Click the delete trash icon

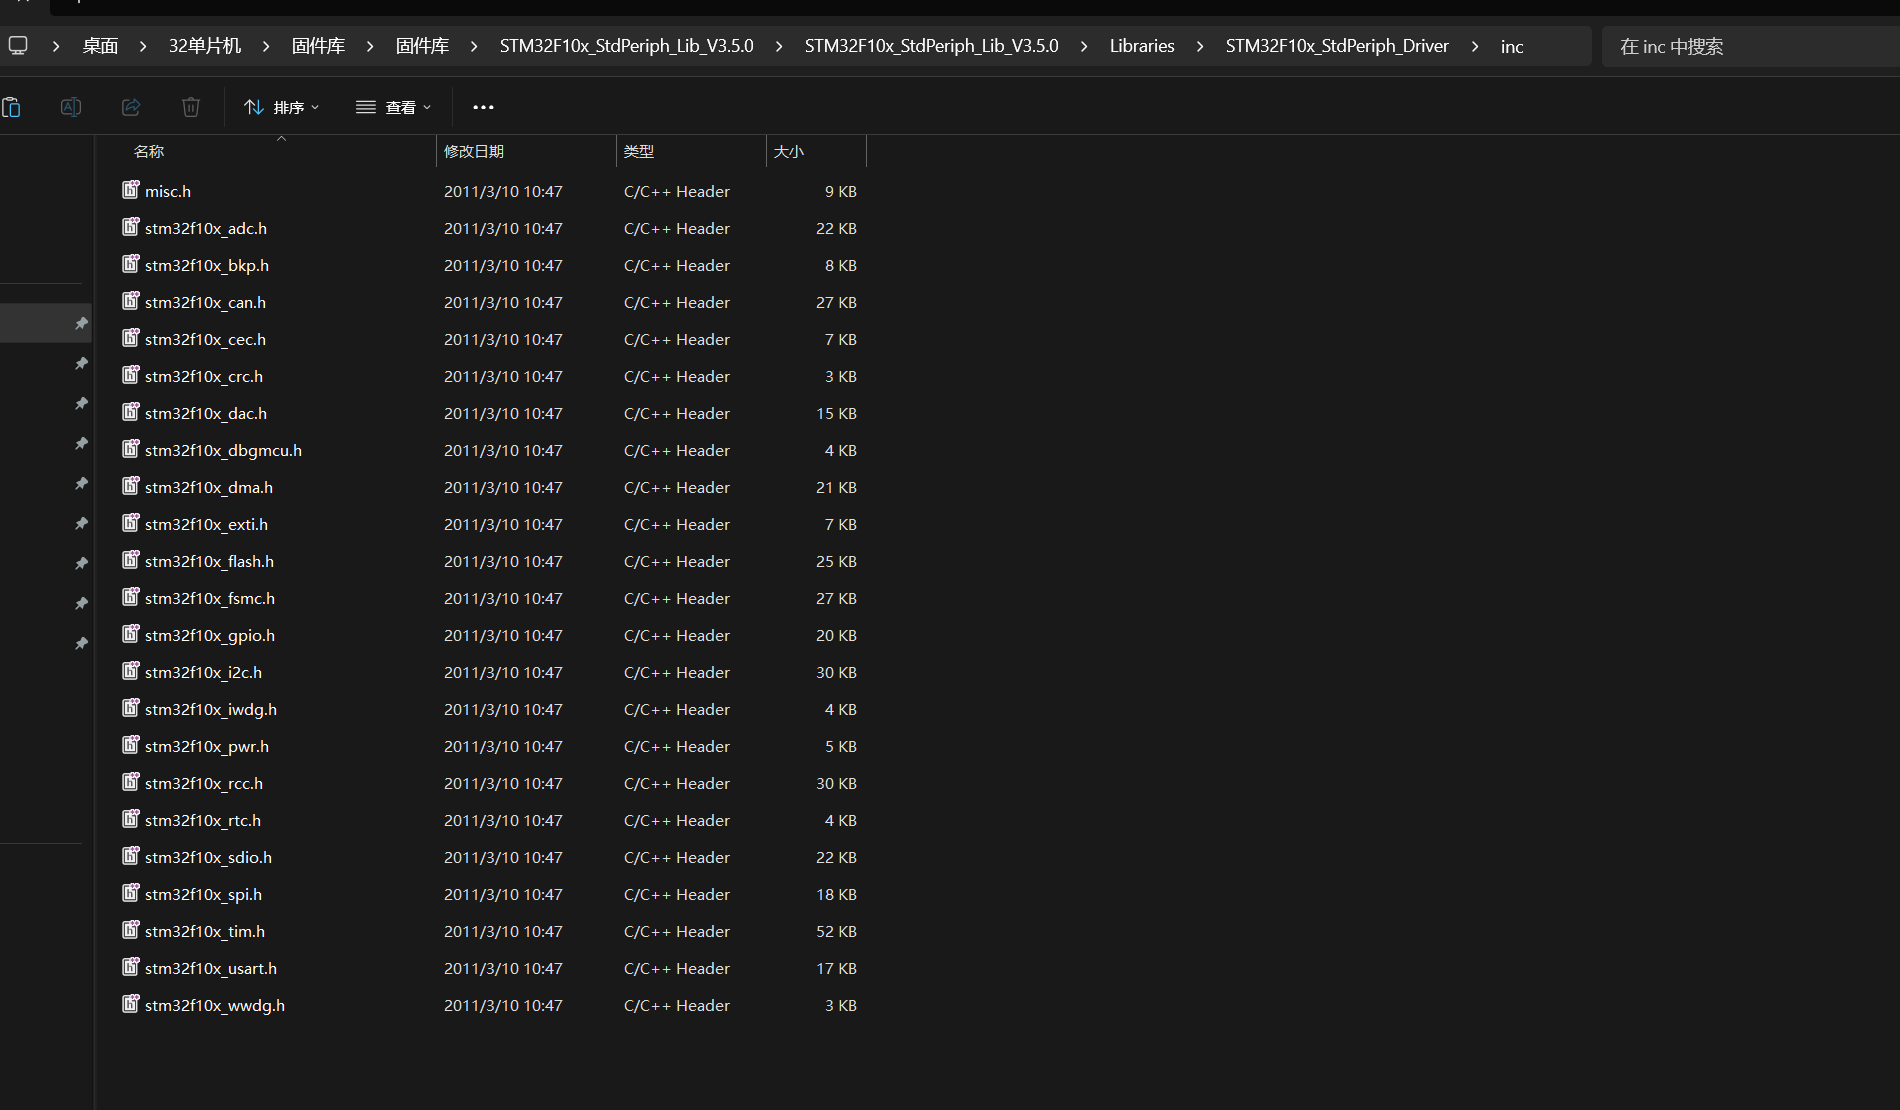[x=191, y=107]
